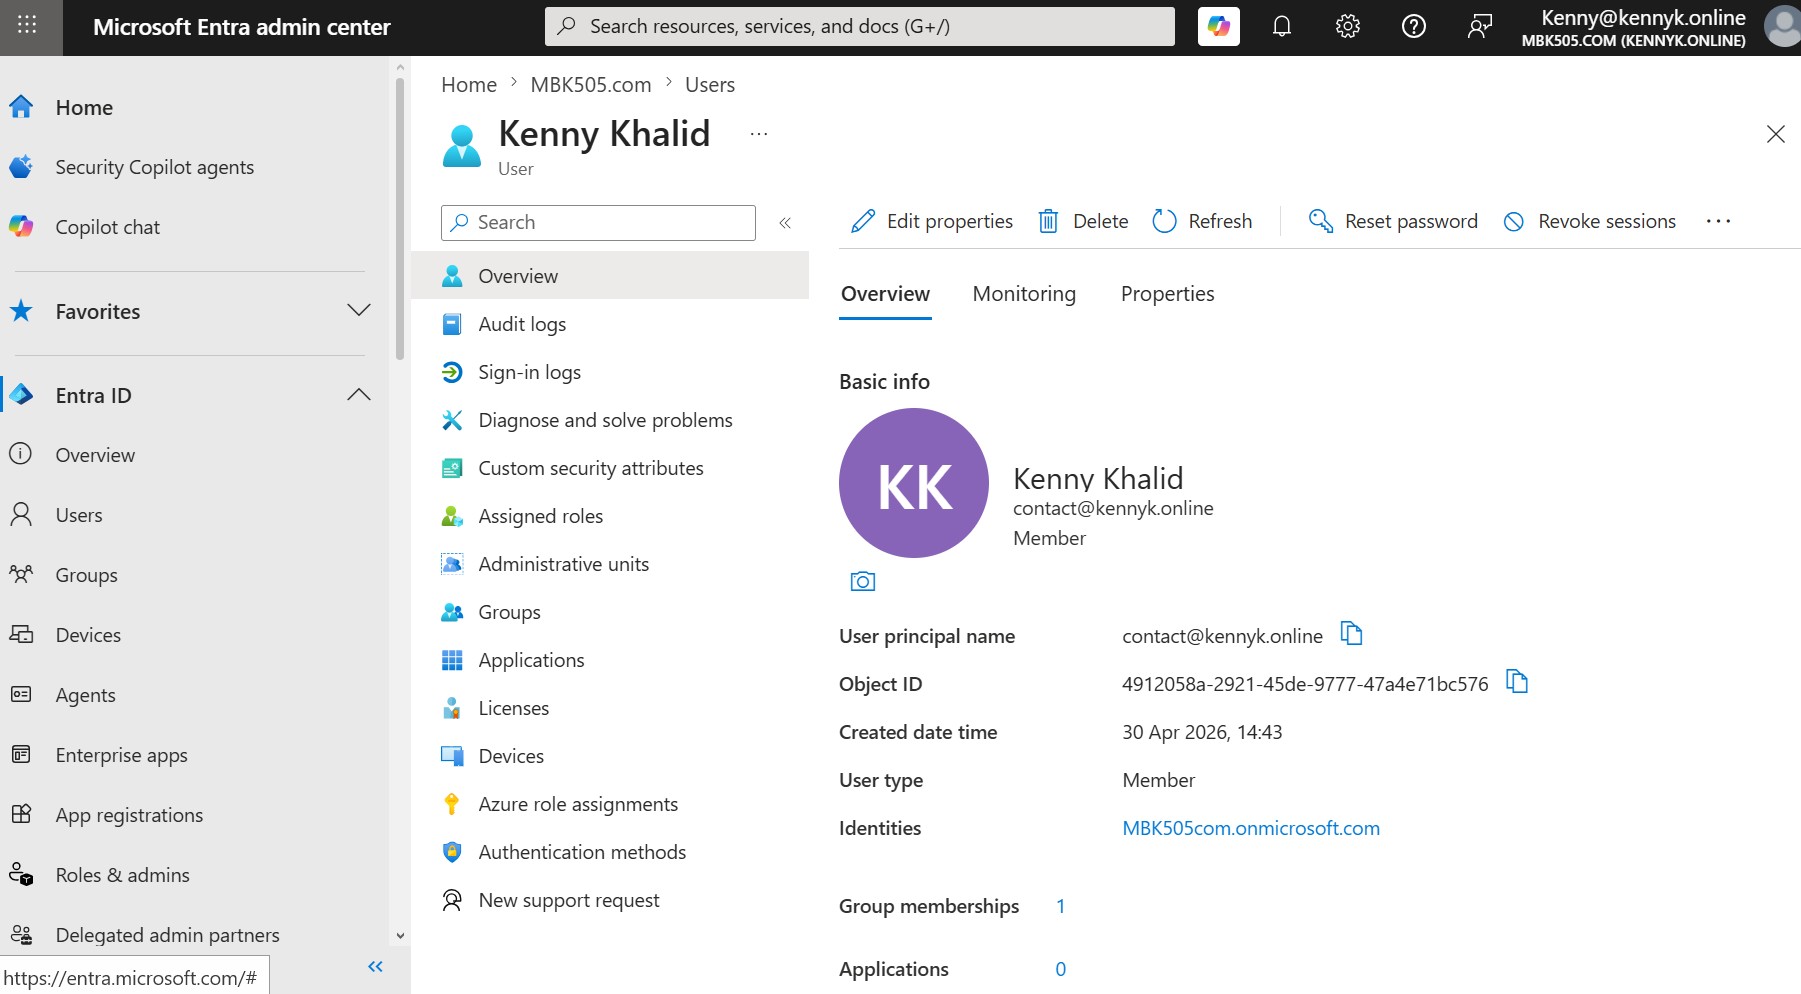Focus the top resources search bar
The height and width of the screenshot is (994, 1801).
860,27
